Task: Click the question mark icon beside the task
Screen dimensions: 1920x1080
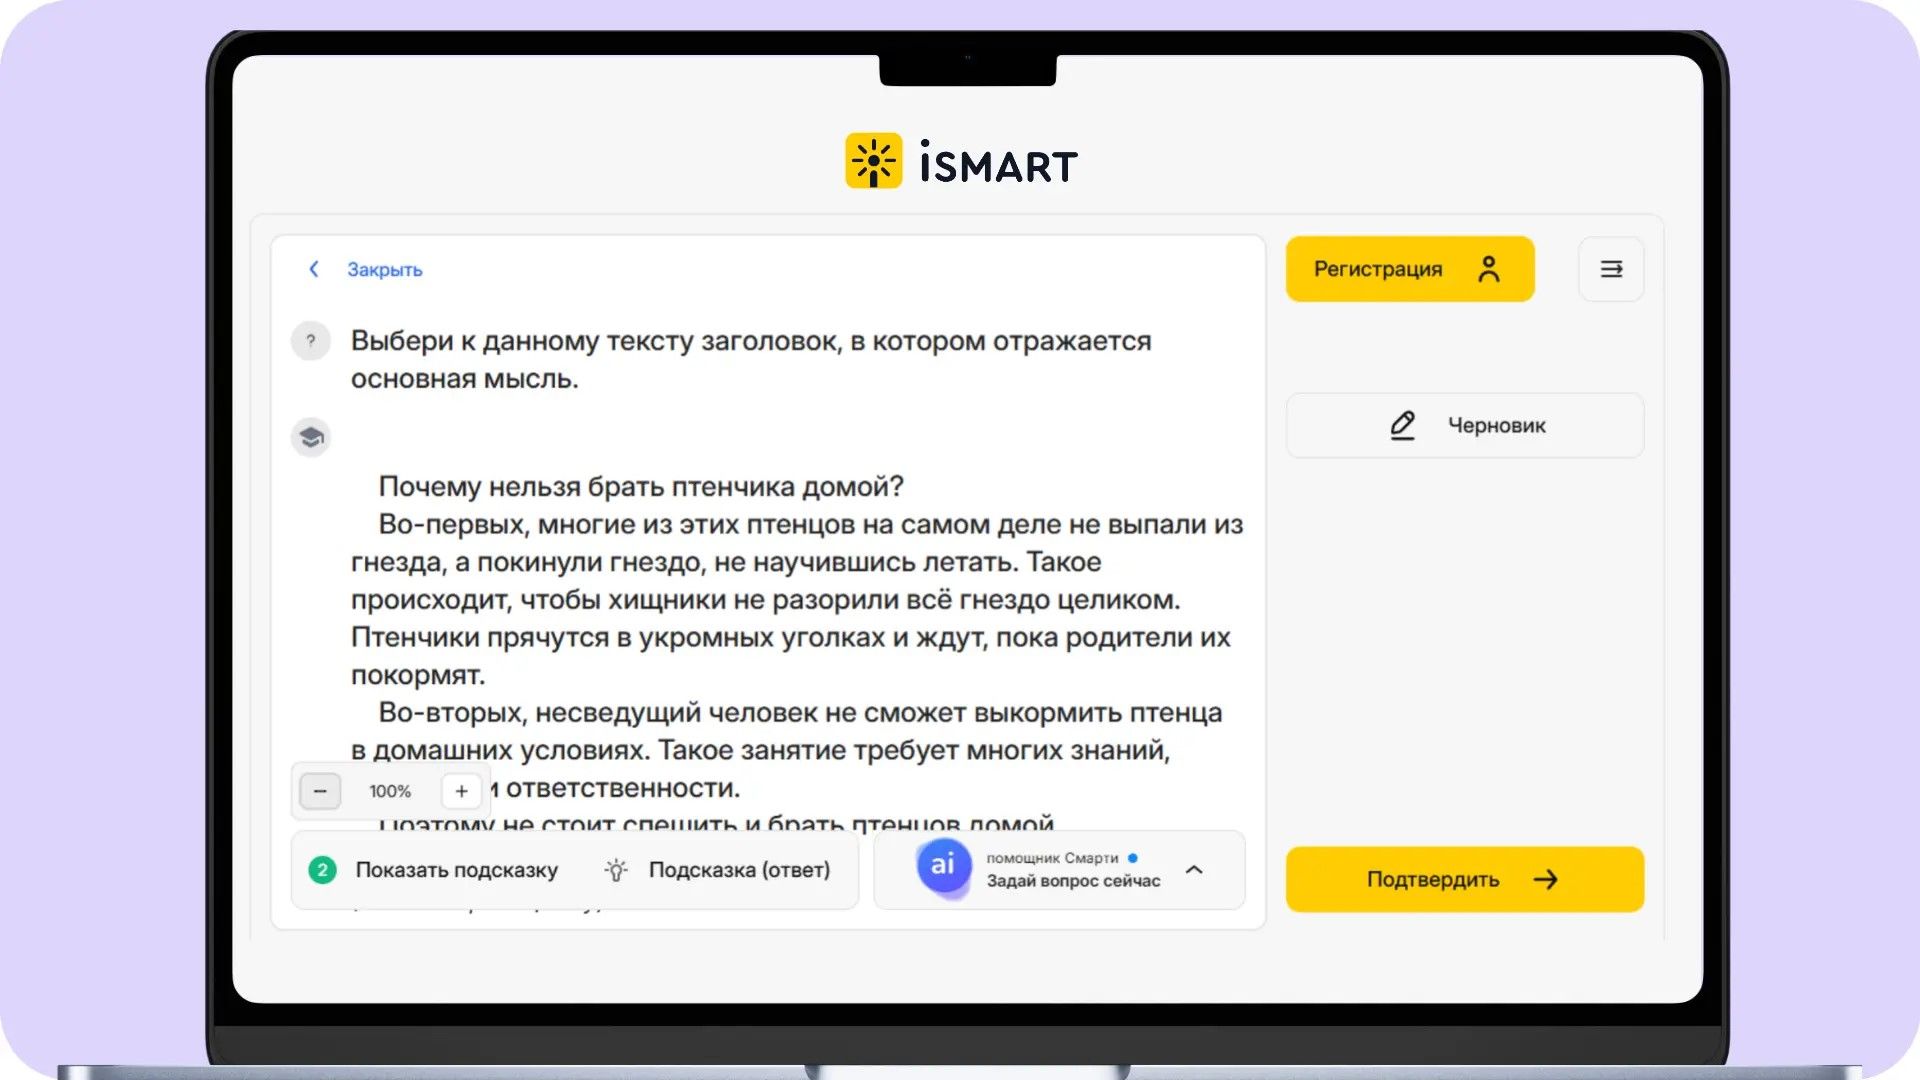Action: click(311, 341)
